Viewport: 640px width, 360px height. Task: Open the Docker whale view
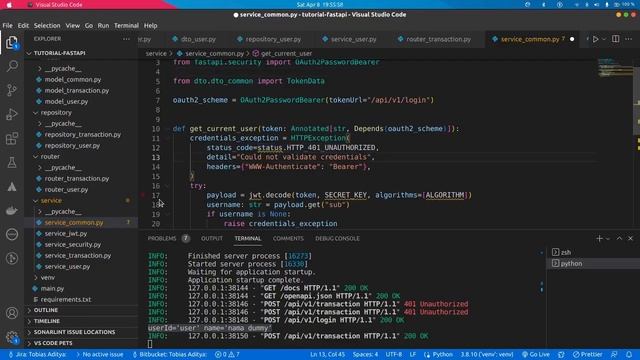point(12,210)
